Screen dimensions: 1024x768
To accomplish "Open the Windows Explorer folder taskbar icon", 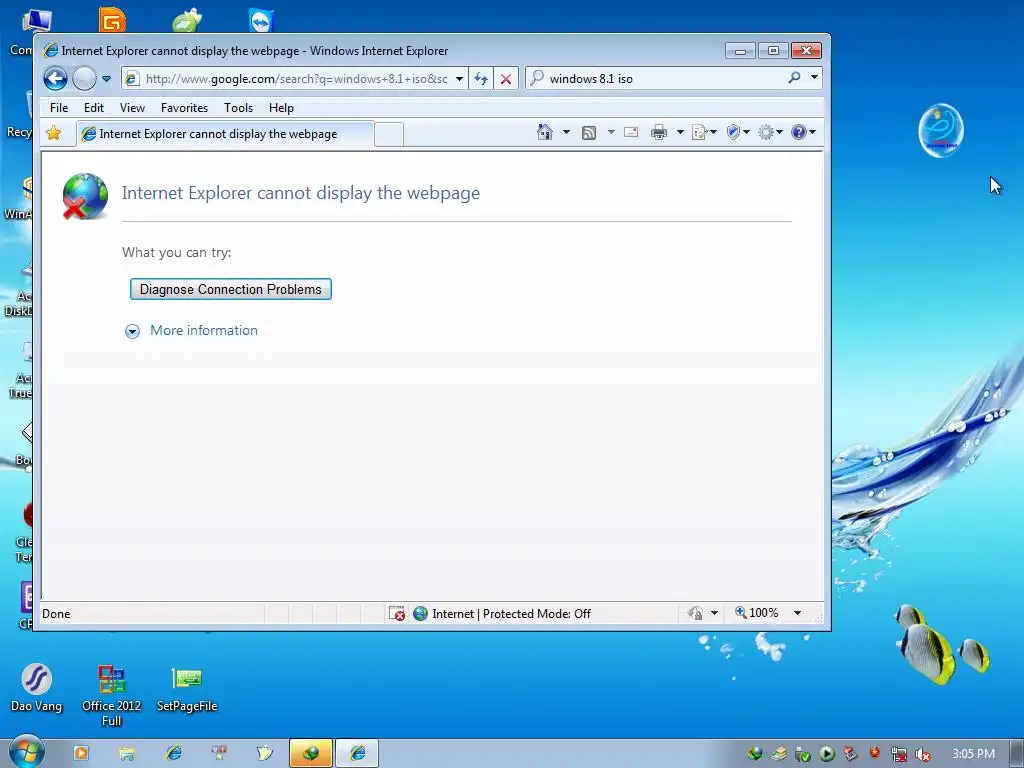I will (x=127, y=754).
